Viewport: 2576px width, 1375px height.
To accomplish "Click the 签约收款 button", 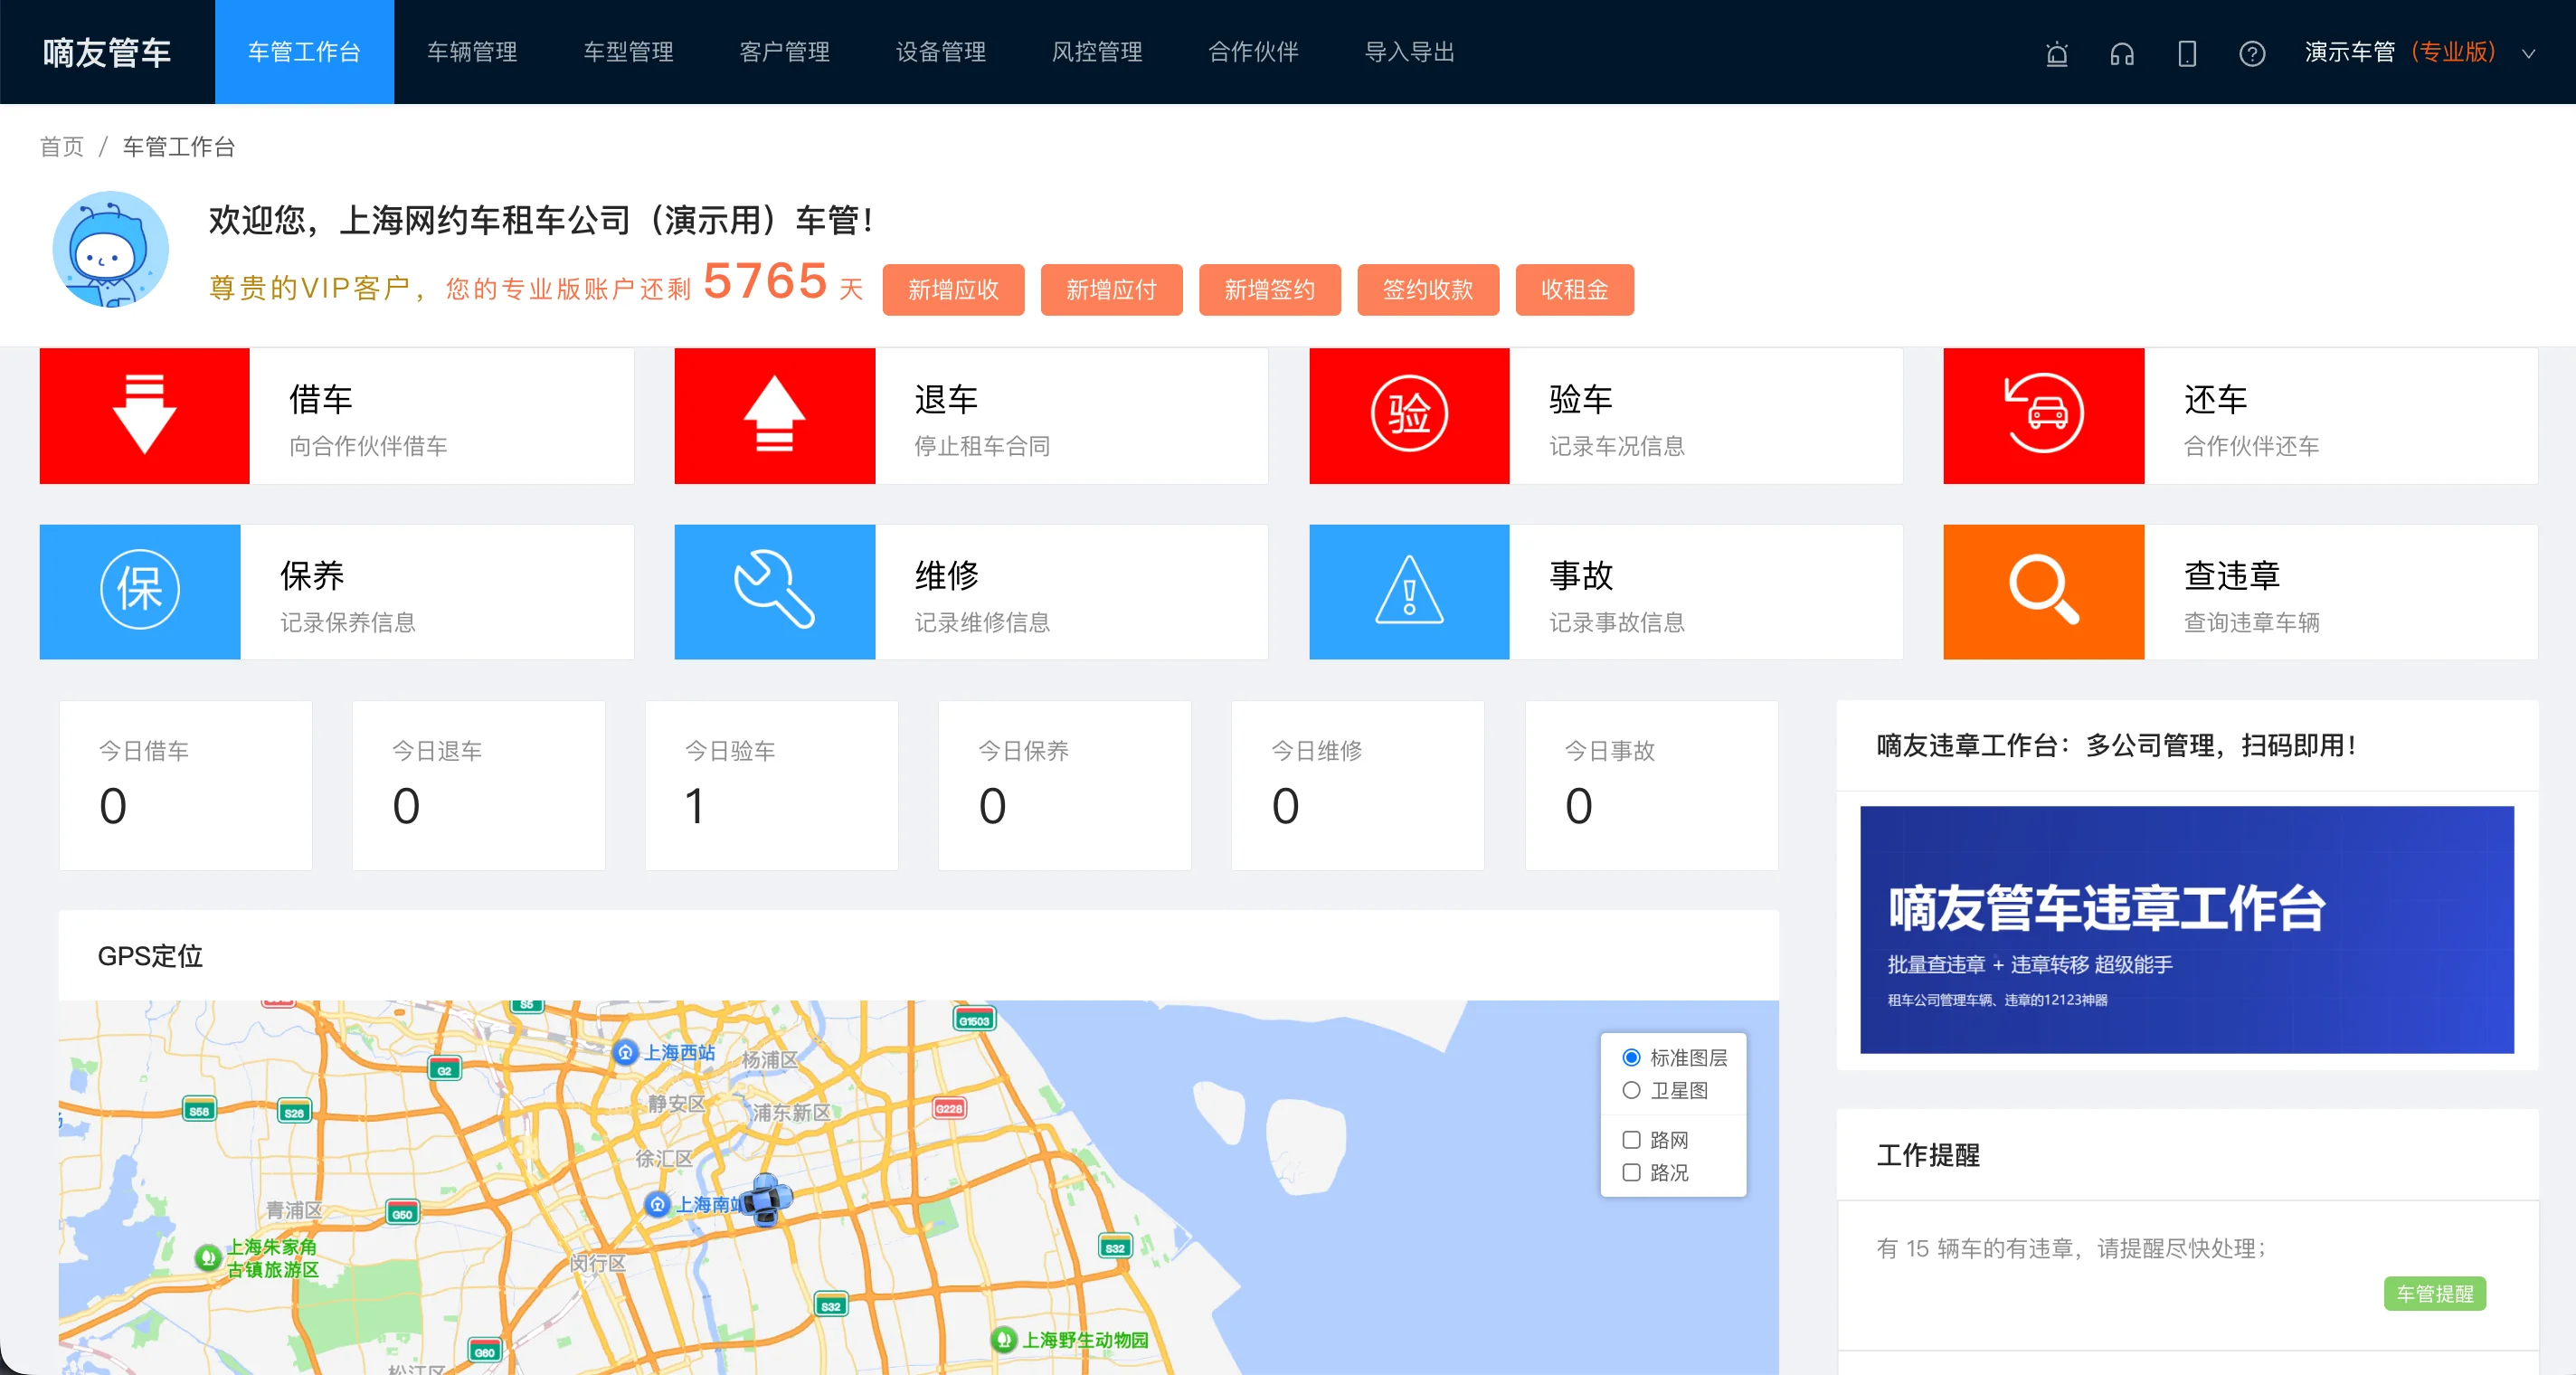I will (1428, 290).
